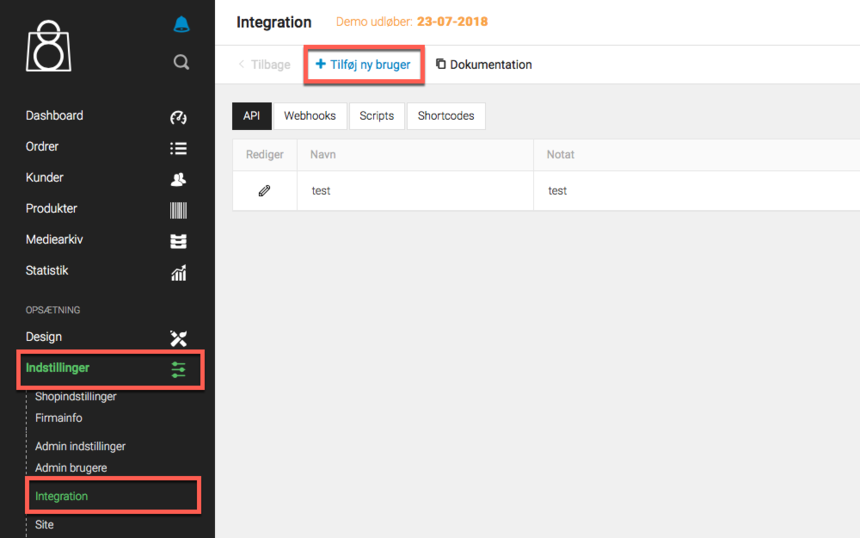Click the Mediearkiv archive icon

(x=178, y=241)
